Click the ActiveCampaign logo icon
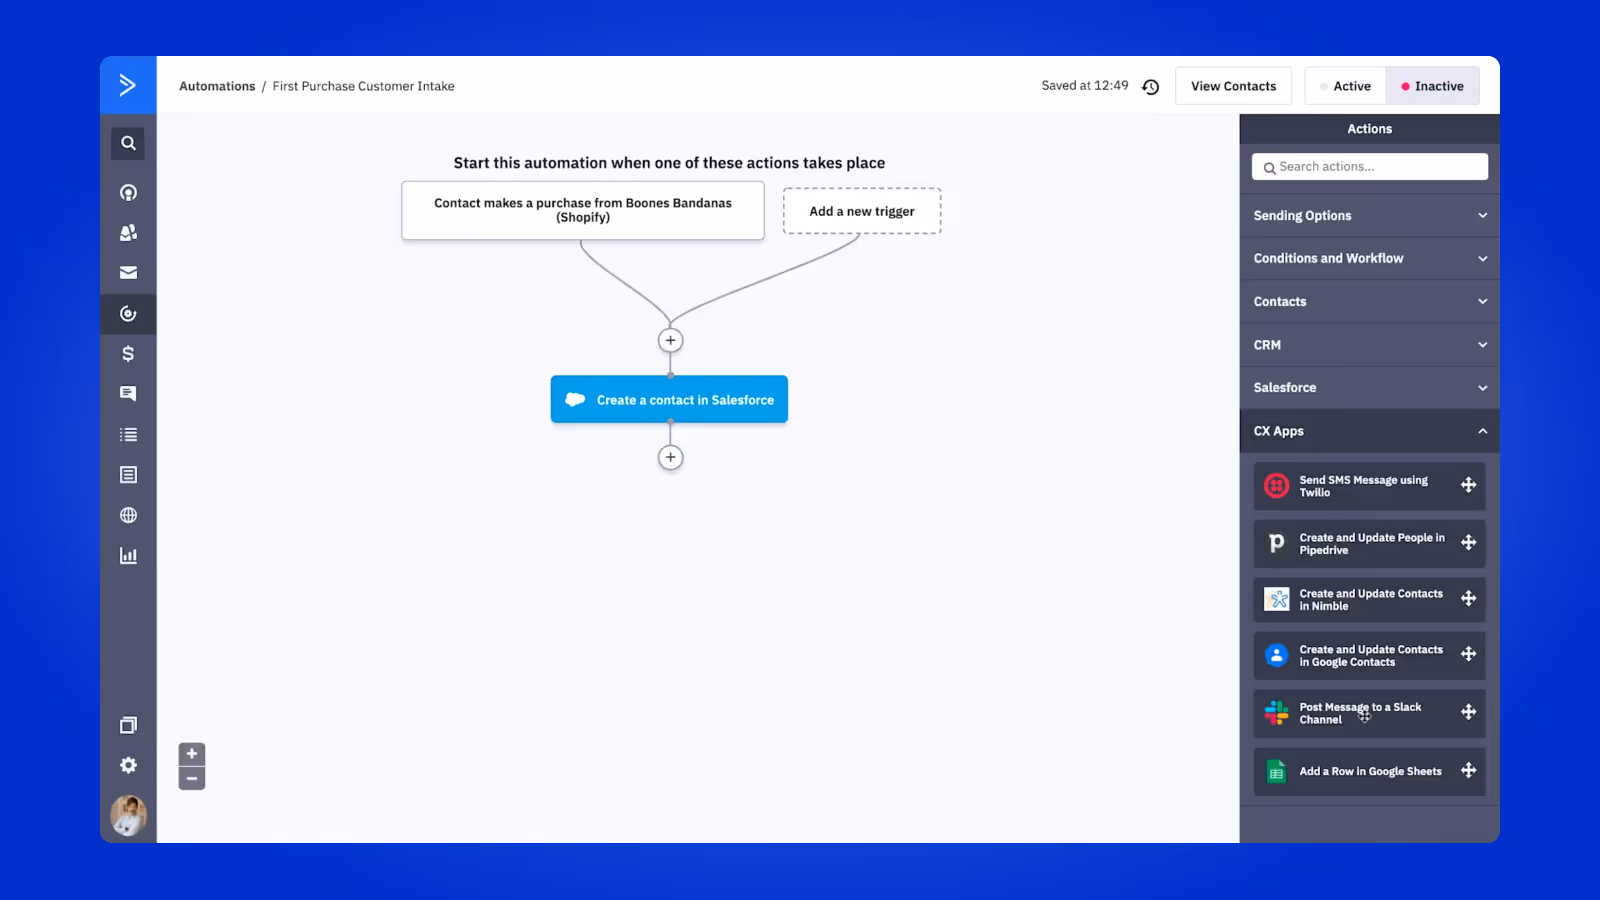The width and height of the screenshot is (1600, 900). click(x=128, y=85)
